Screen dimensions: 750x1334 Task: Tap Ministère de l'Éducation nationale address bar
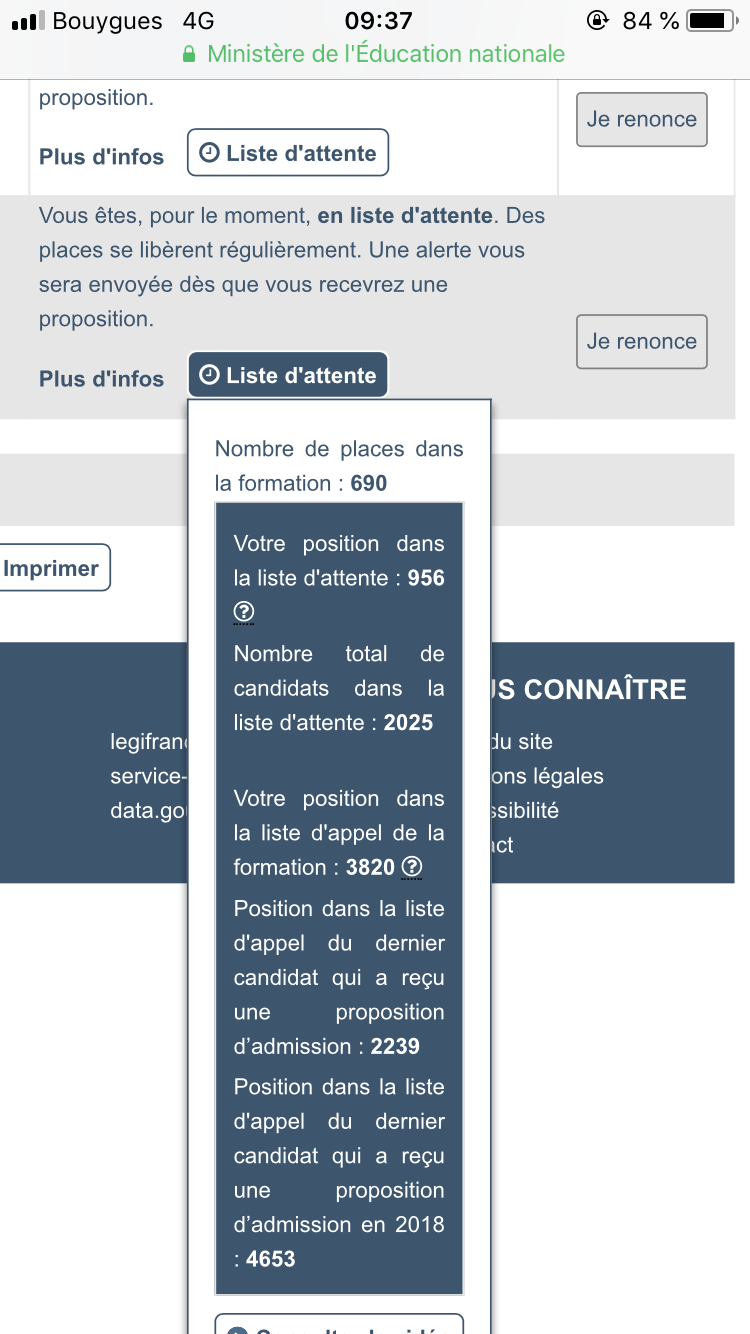click(385, 54)
